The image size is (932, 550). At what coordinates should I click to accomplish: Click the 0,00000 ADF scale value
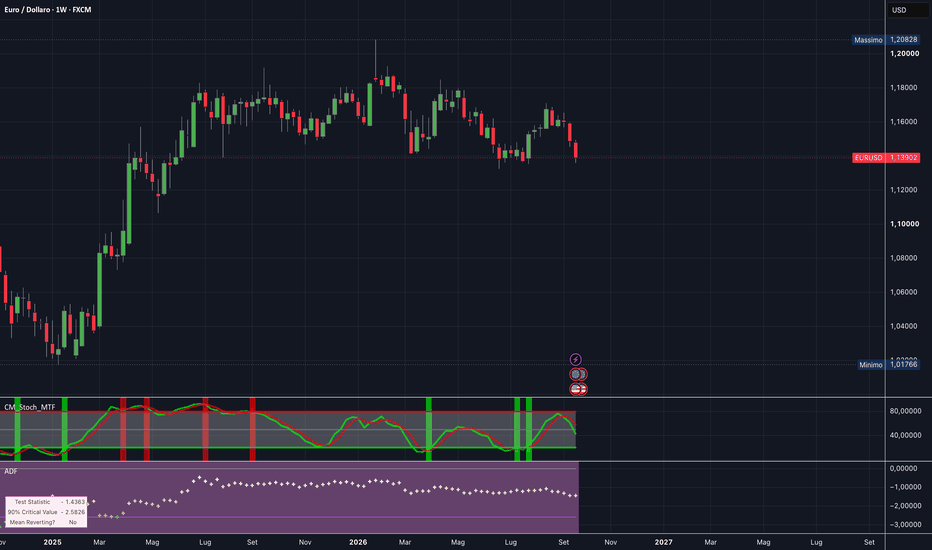[x=903, y=469]
